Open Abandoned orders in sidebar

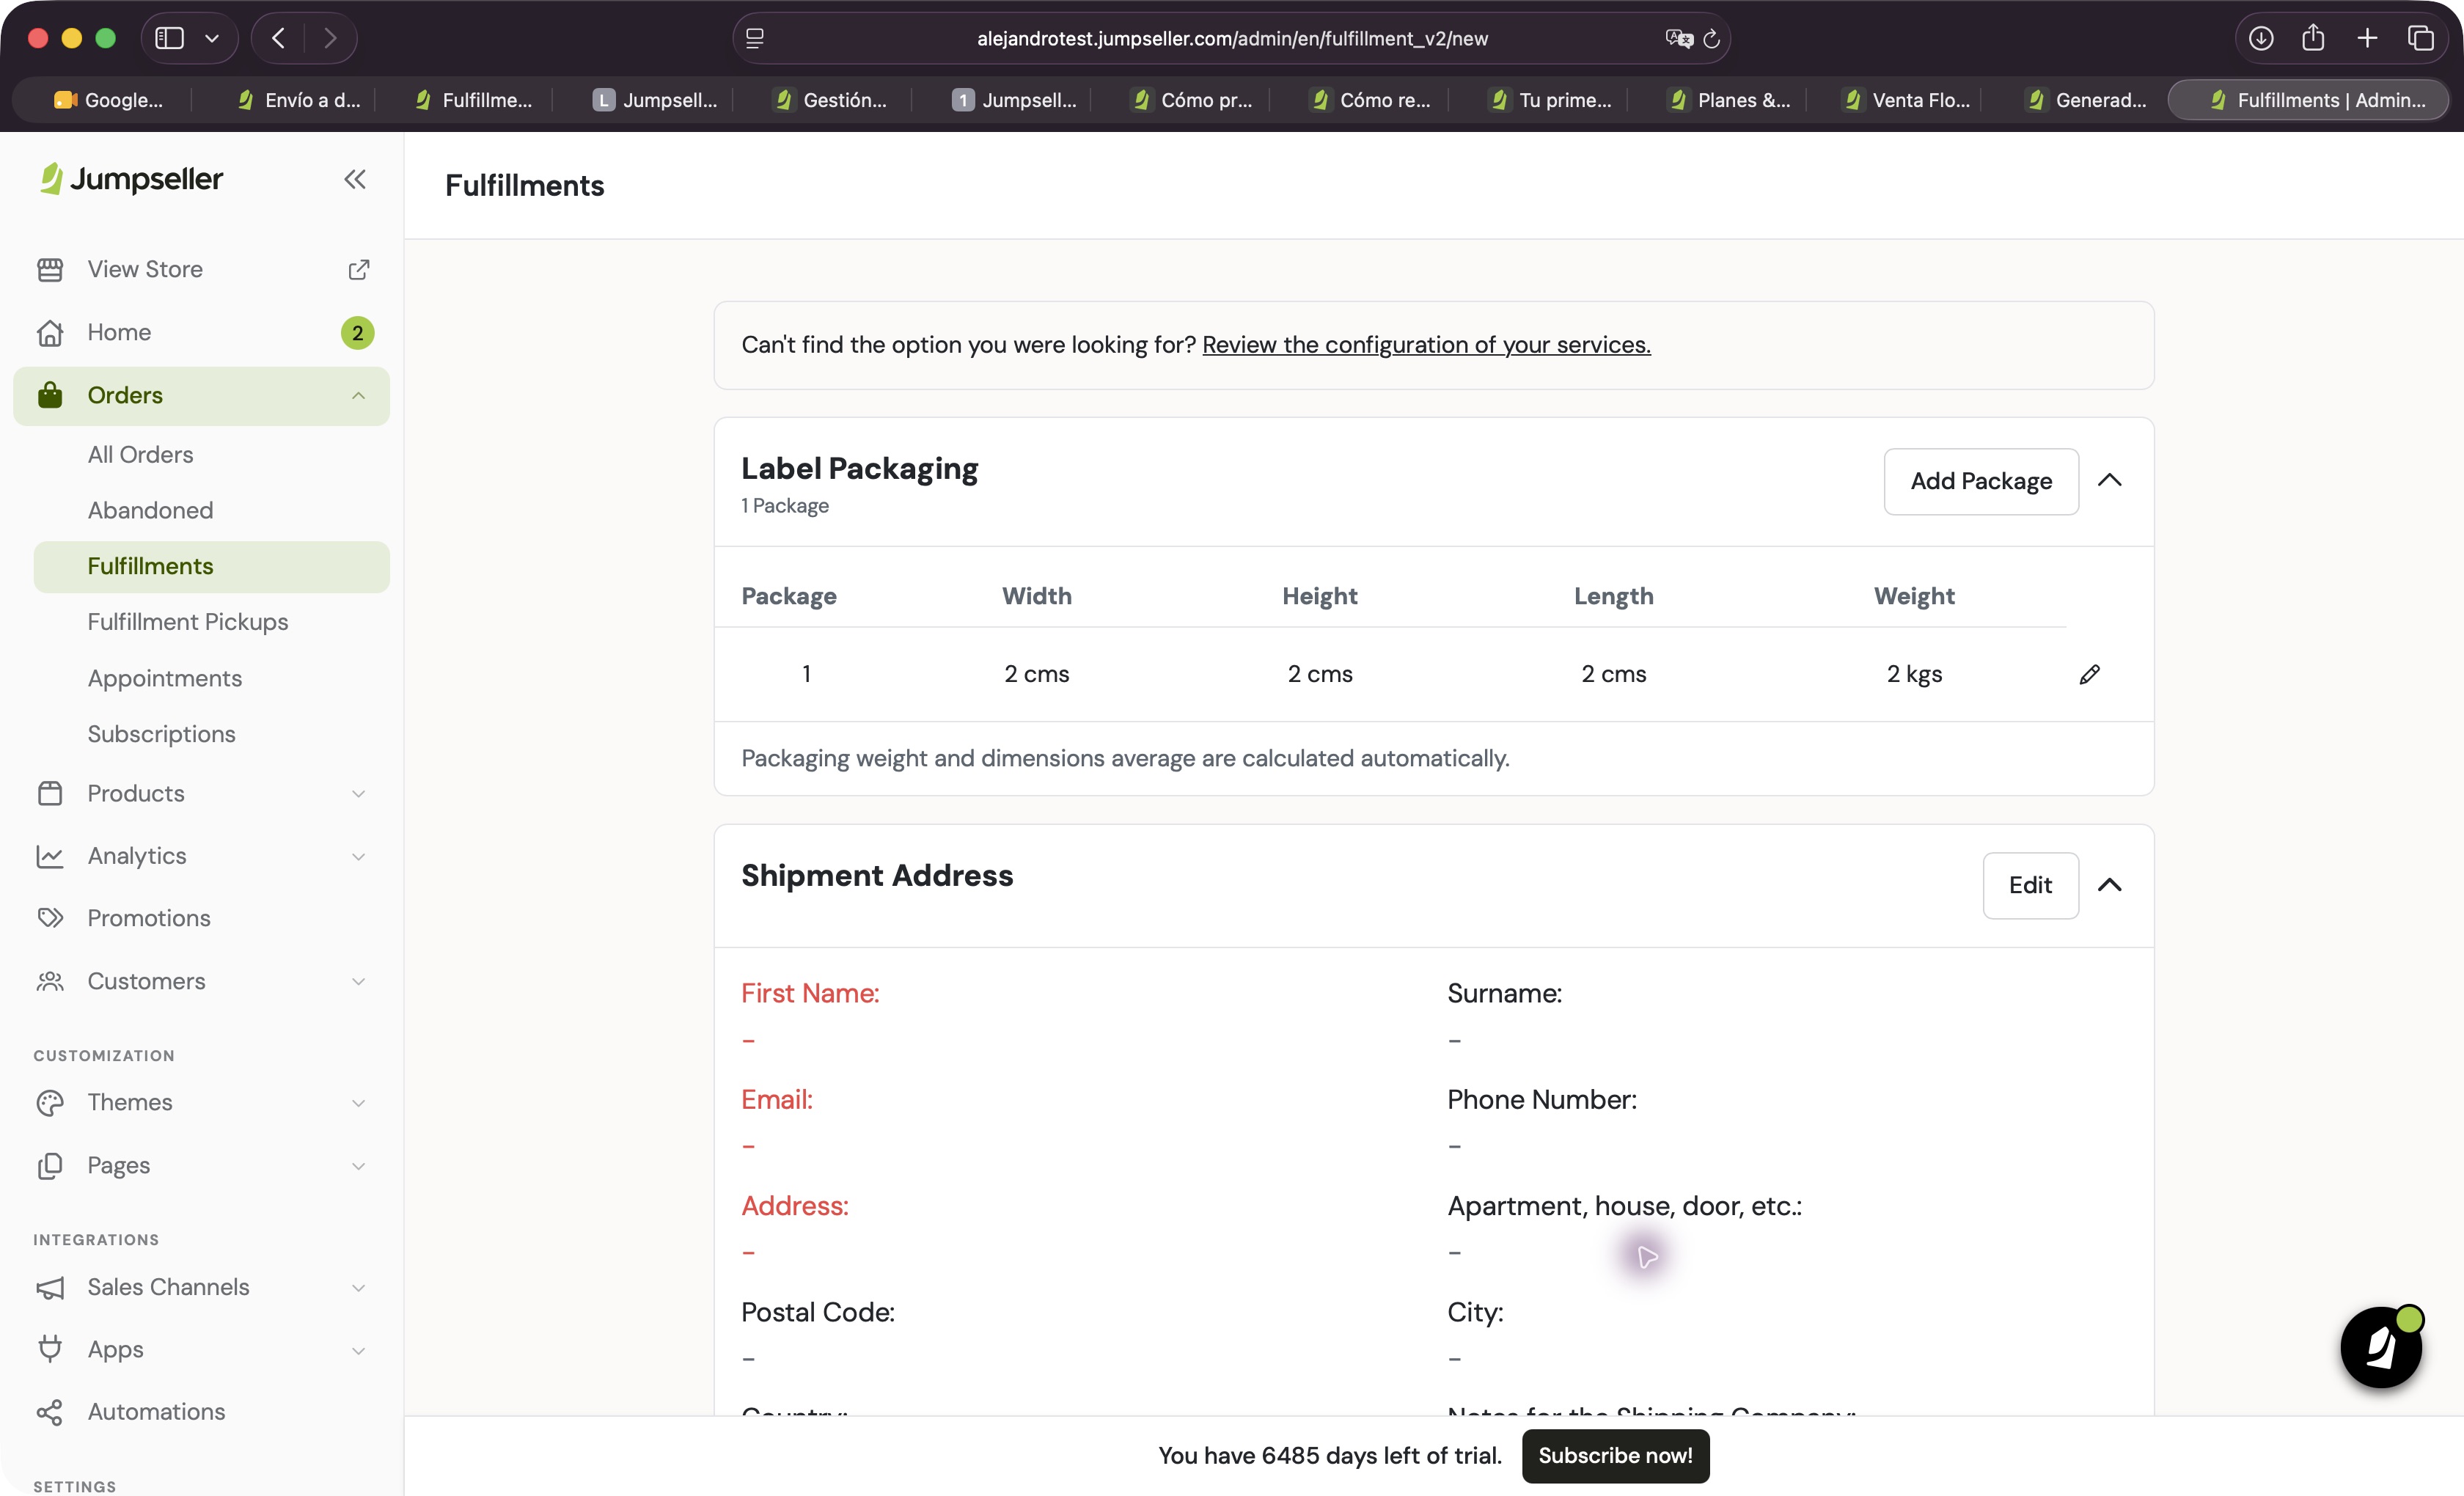pyautogui.click(x=151, y=511)
